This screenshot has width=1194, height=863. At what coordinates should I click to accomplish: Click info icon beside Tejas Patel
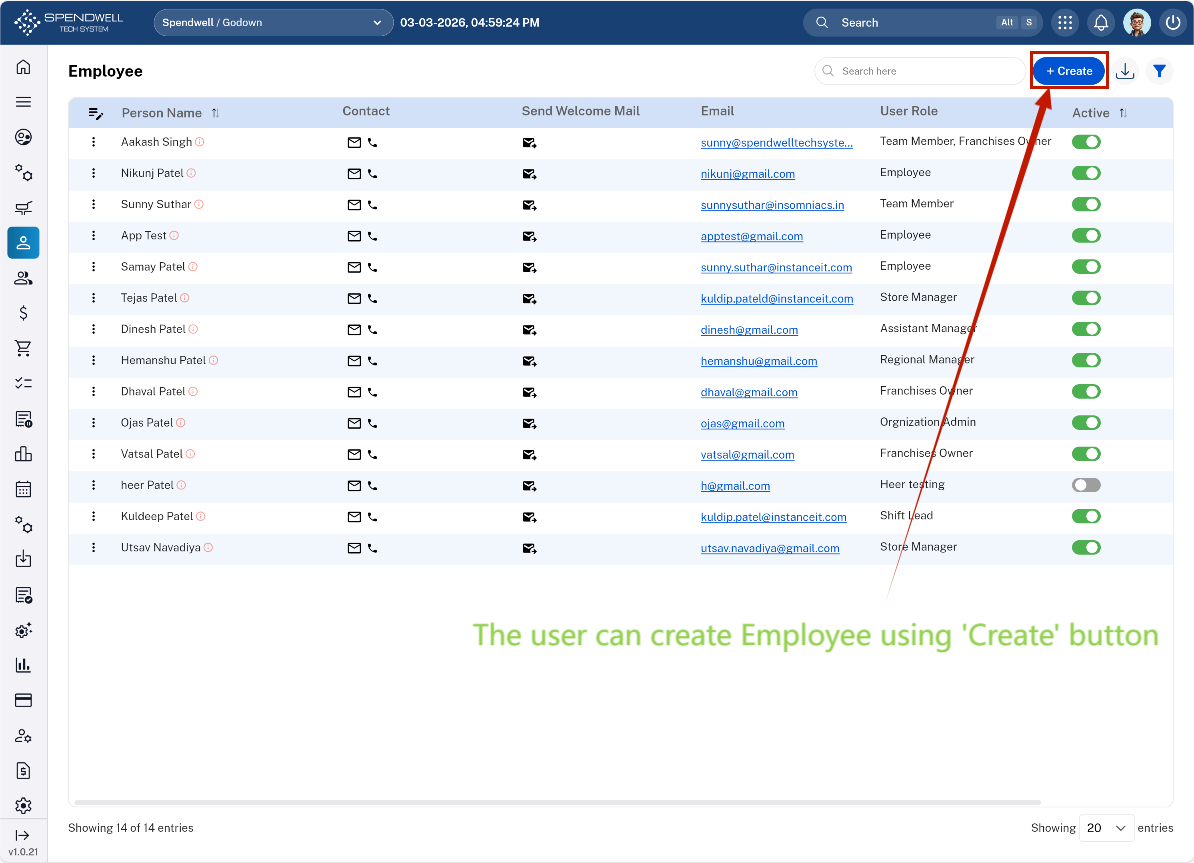pos(185,298)
